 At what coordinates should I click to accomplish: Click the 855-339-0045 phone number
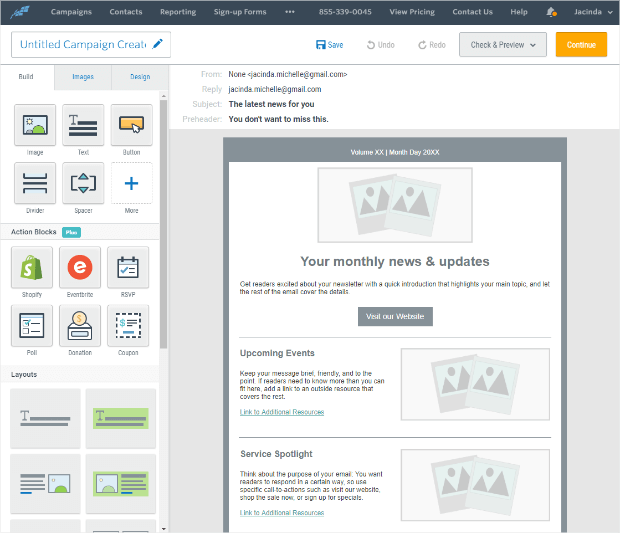pyautogui.click(x=345, y=12)
